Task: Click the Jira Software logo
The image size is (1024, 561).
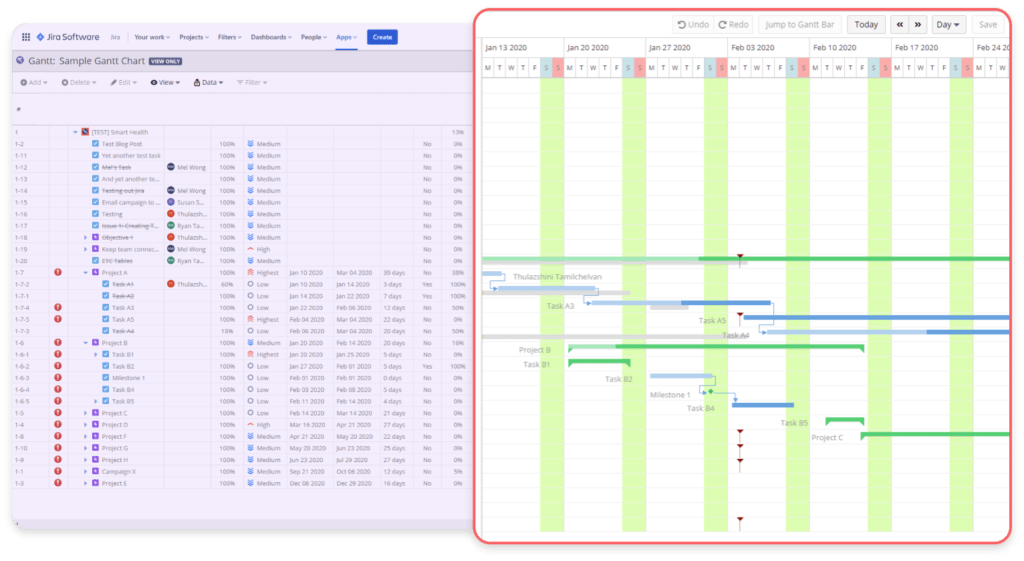Action: [68, 37]
